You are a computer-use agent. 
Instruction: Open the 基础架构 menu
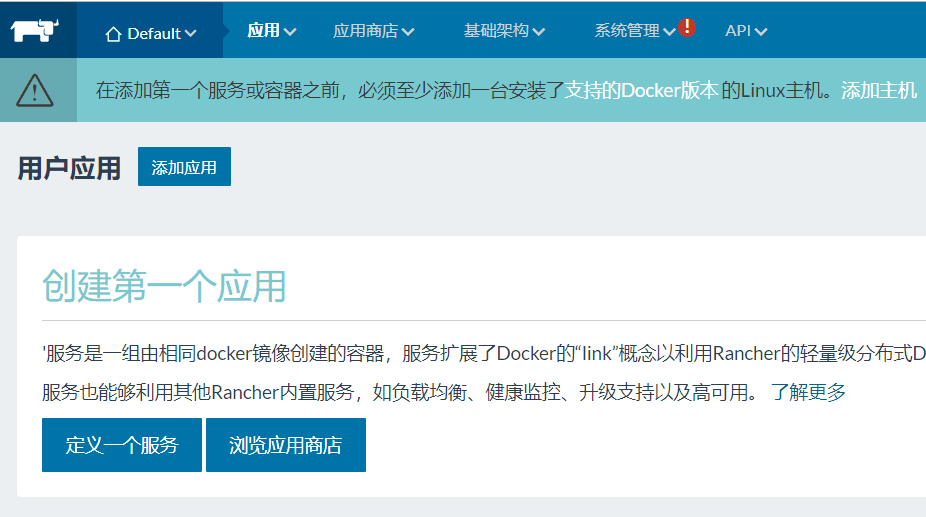(x=504, y=31)
